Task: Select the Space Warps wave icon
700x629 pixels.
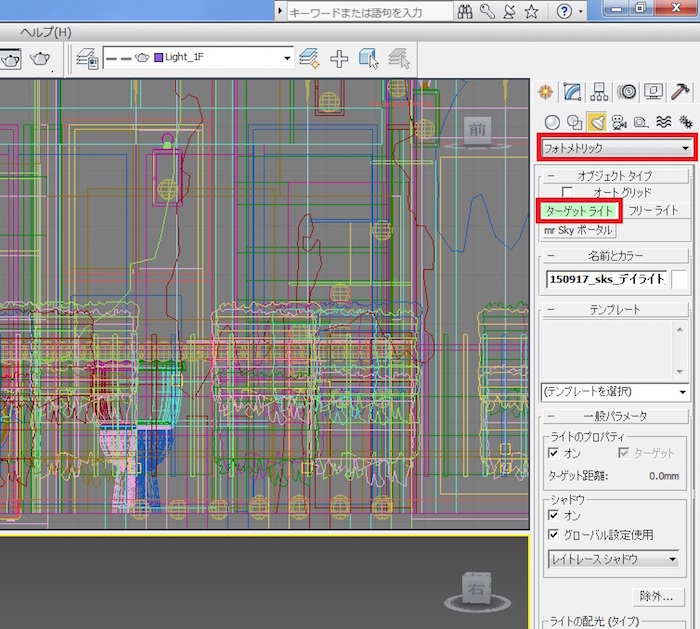Action: click(x=663, y=122)
